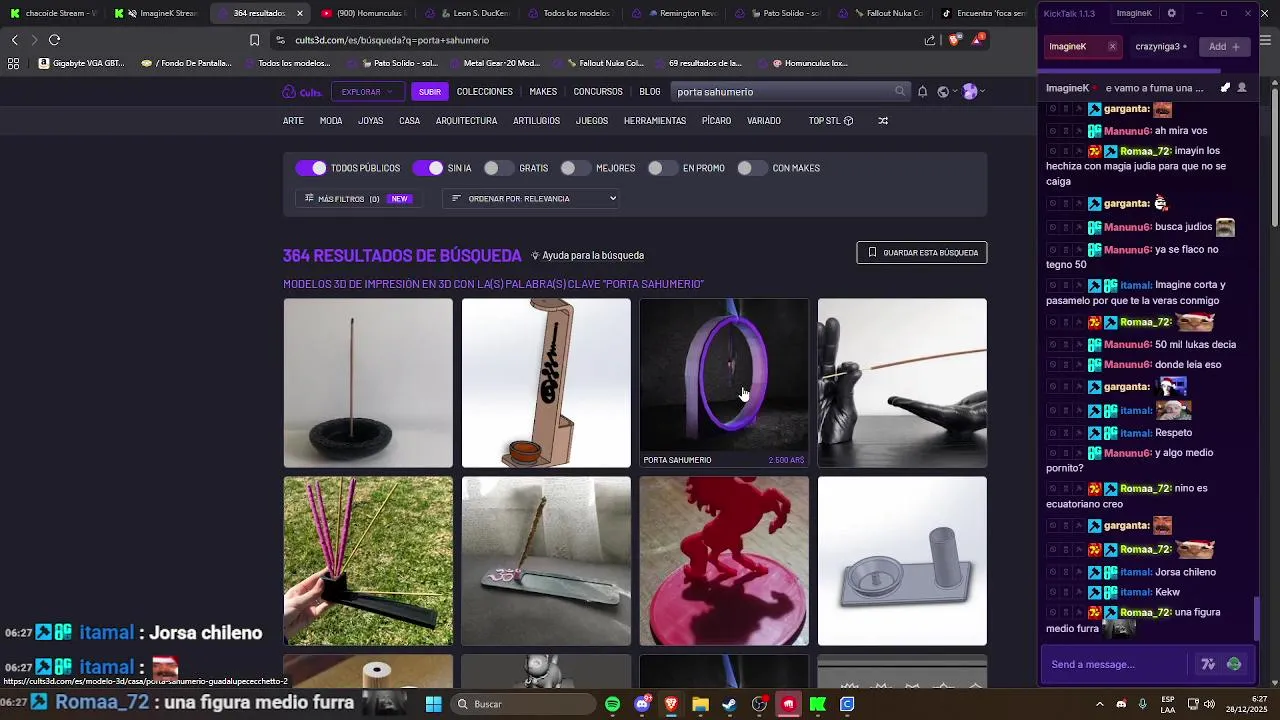
Task: Open File Explorer from the taskbar
Action: point(700,704)
